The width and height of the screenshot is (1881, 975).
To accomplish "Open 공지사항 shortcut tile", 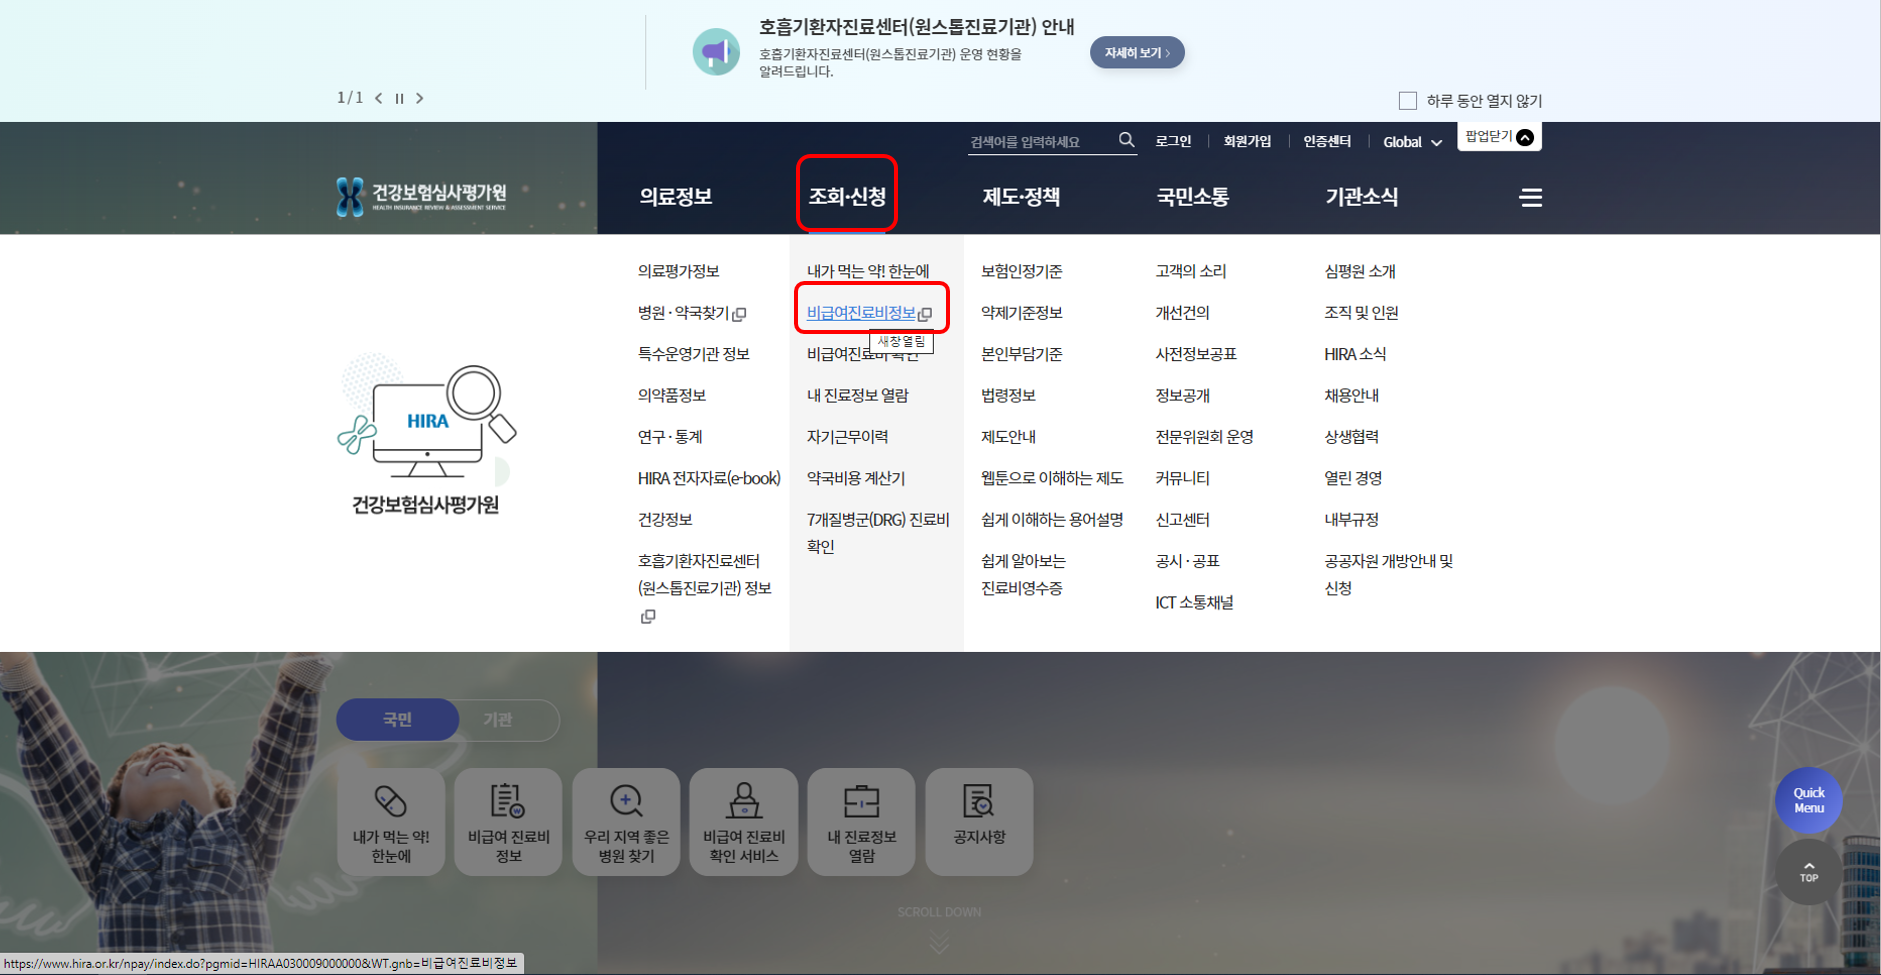I will click(x=979, y=822).
